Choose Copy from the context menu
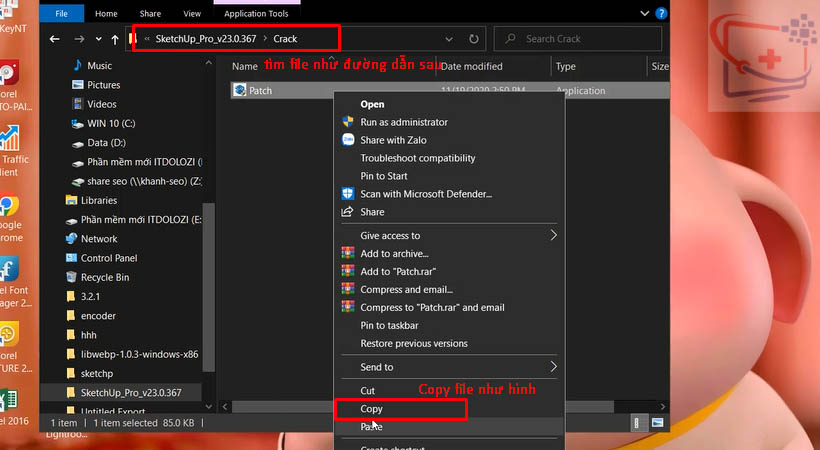This screenshot has width=820, height=450. [x=371, y=409]
